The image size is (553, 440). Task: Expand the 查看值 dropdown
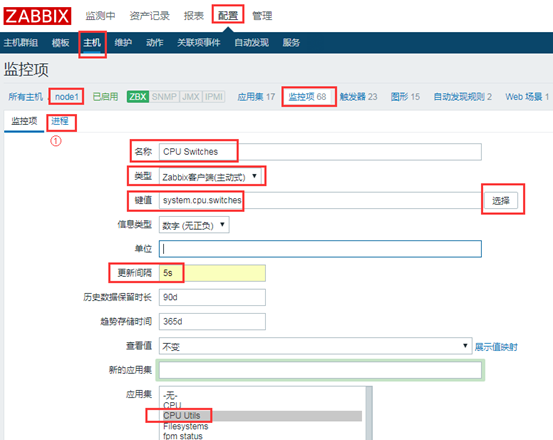[315, 346]
